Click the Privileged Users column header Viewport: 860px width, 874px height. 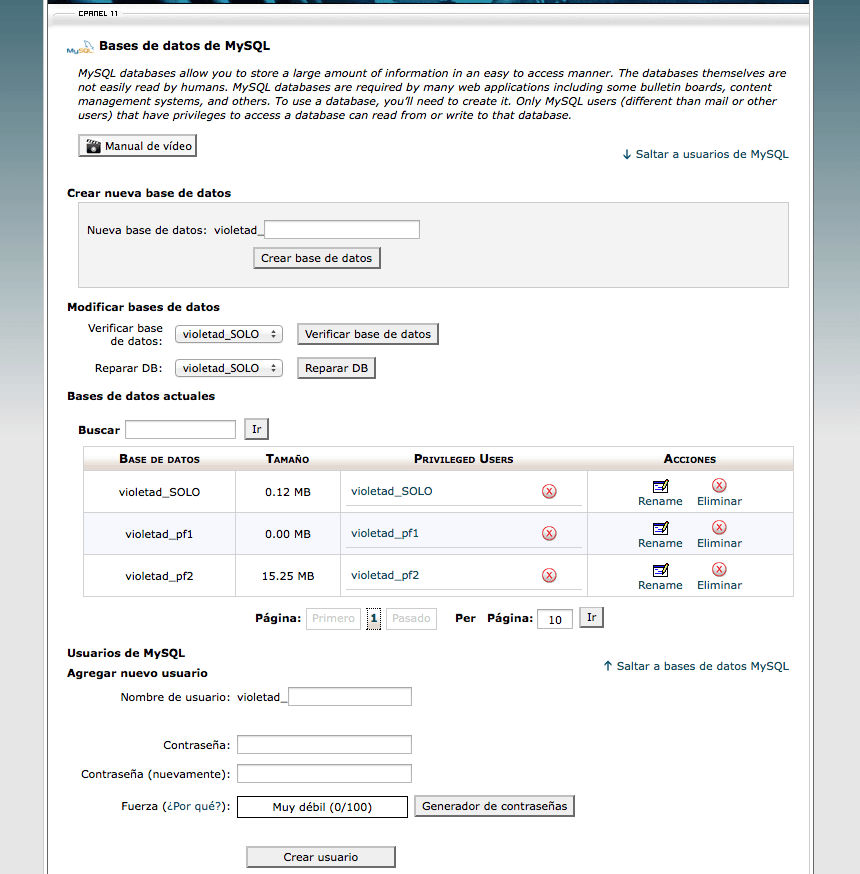coord(464,459)
